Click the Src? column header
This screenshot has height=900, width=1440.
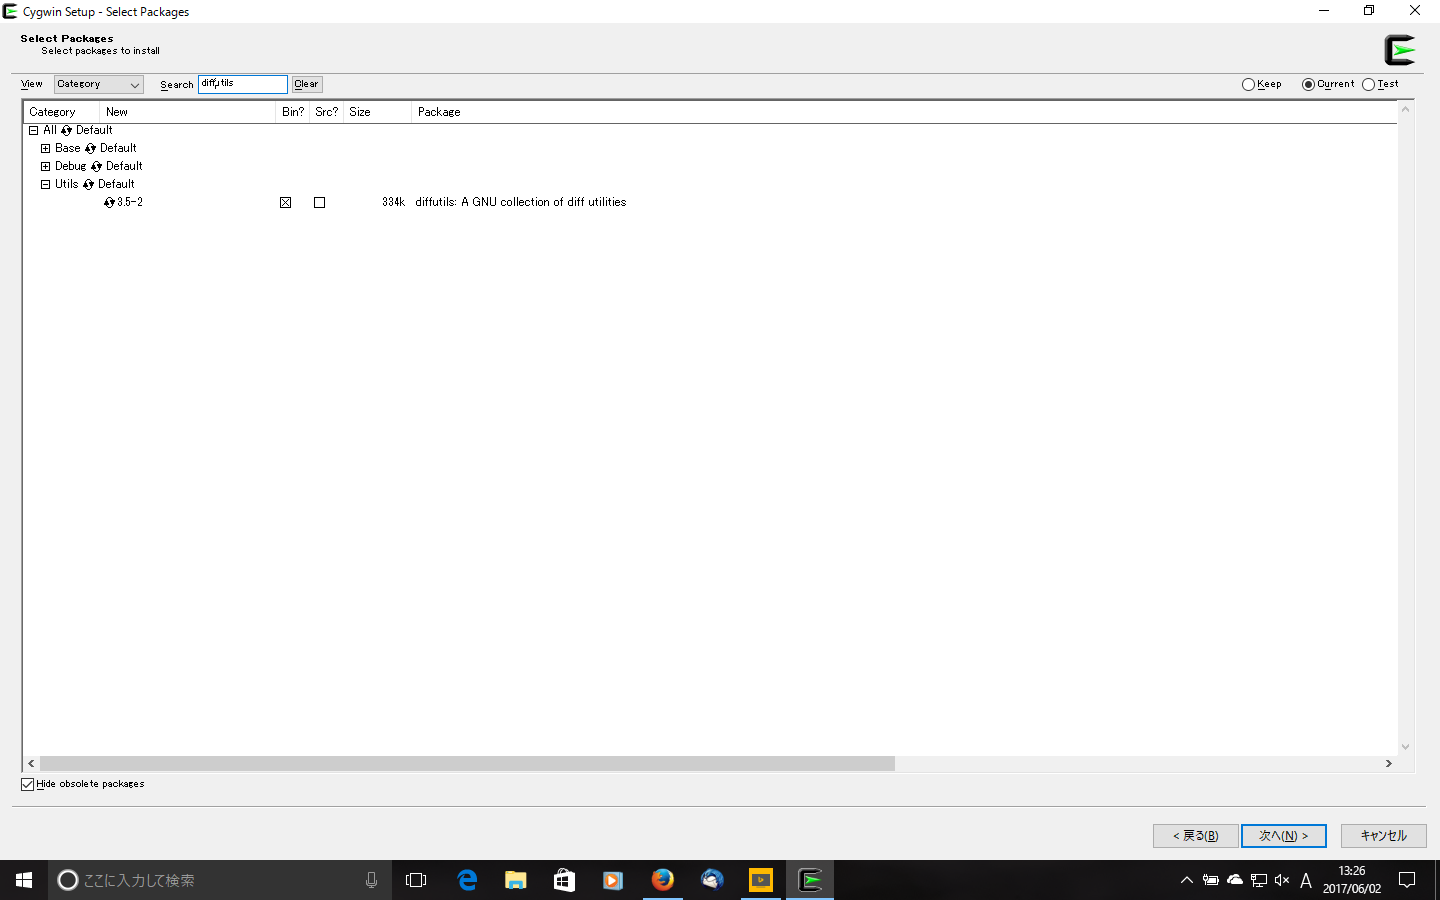[326, 112]
